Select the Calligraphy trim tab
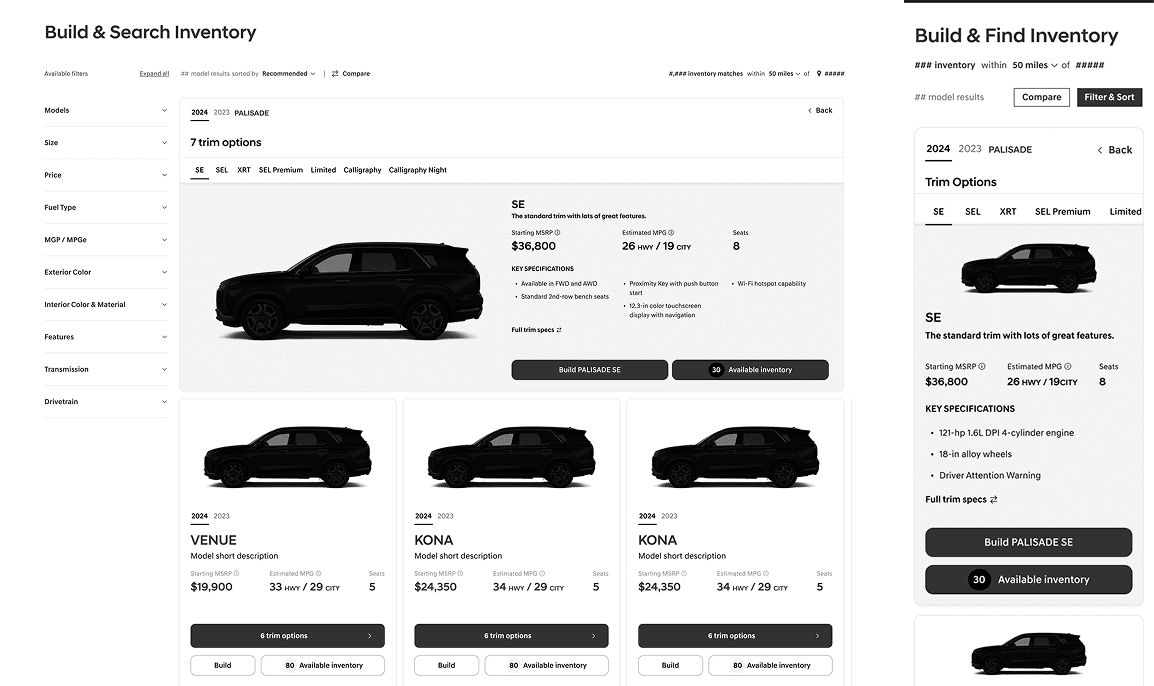 [x=362, y=170]
